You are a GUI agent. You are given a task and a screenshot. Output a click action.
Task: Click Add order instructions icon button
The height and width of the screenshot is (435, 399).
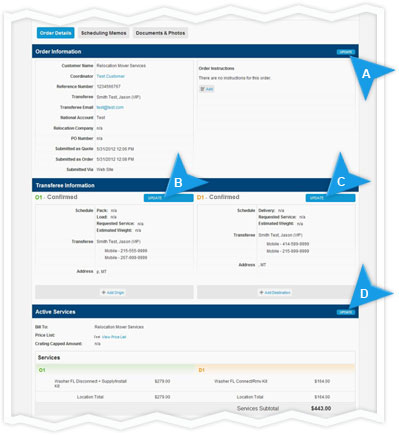[x=207, y=89]
